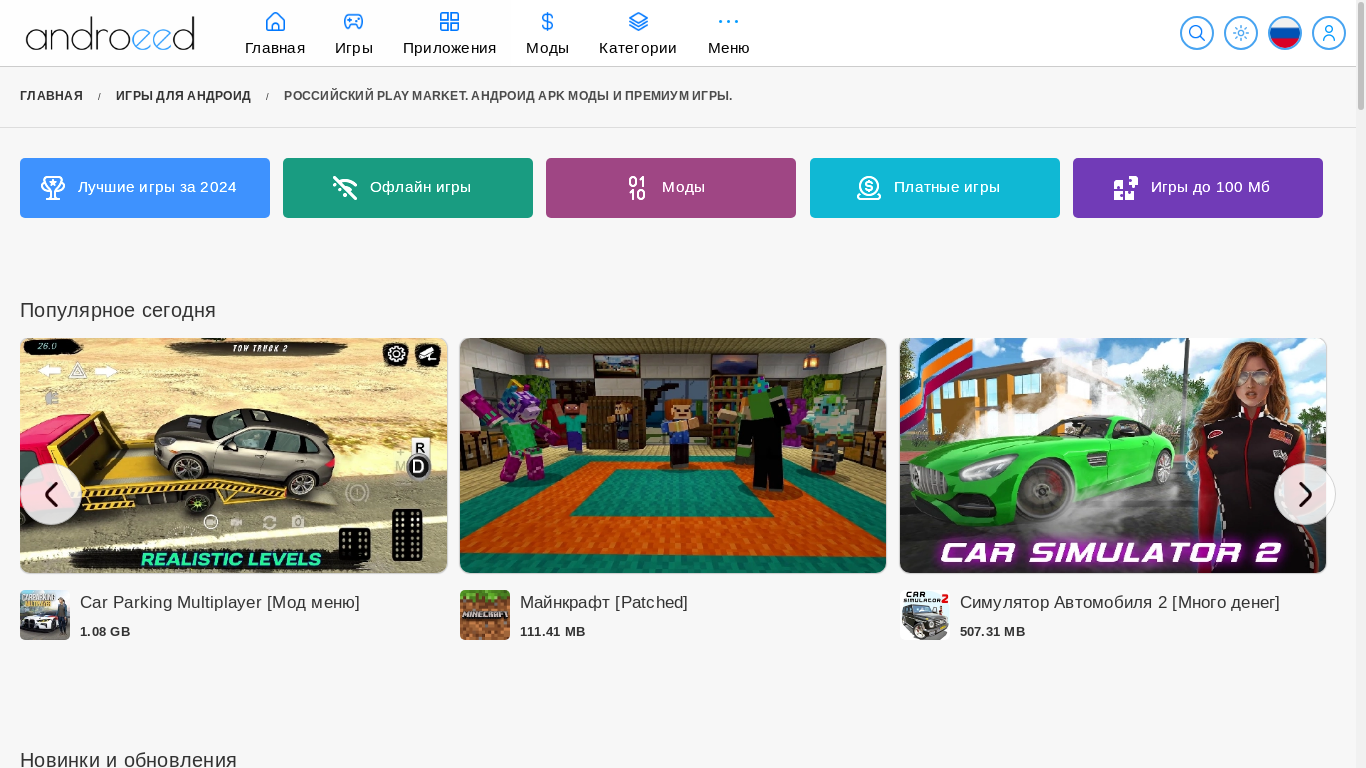The width and height of the screenshot is (1366, 768).
Task: Click 507.31 MB size text
Action: click(993, 632)
